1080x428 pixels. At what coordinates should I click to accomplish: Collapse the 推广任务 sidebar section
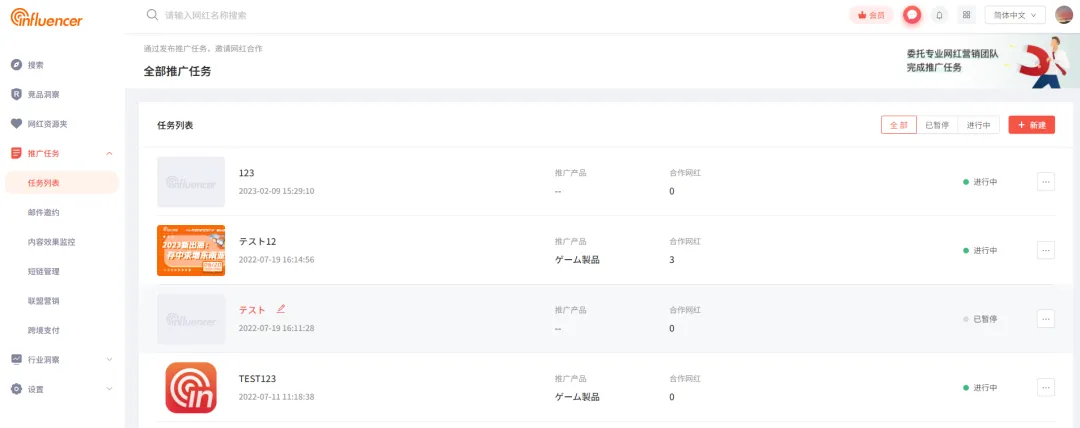click(110, 154)
